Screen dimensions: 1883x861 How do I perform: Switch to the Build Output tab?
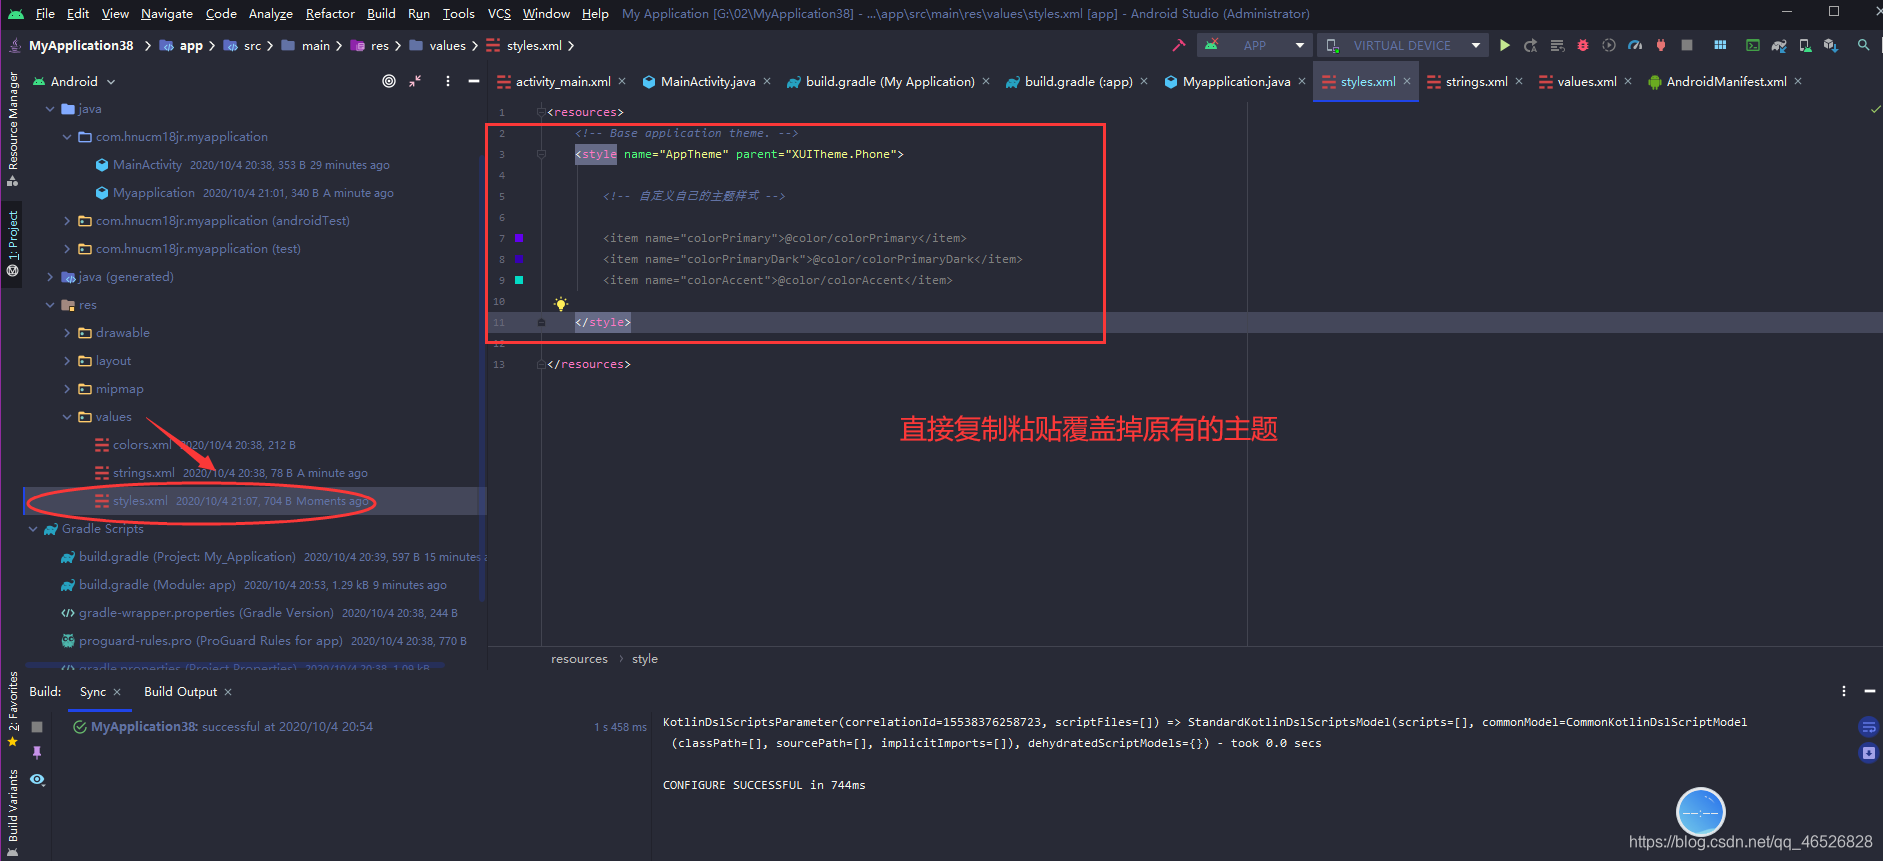coord(180,691)
